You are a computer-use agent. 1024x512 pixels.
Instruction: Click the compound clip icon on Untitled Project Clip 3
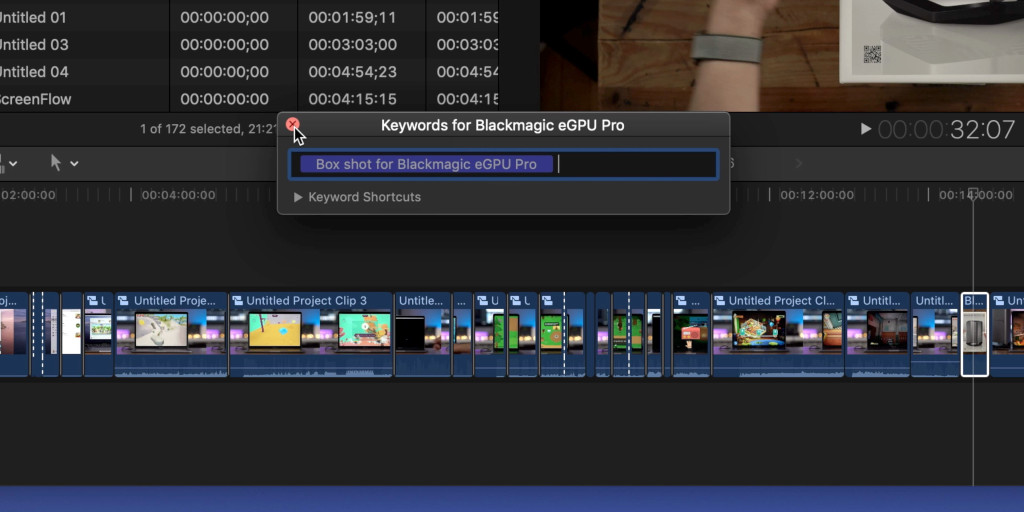(x=237, y=300)
